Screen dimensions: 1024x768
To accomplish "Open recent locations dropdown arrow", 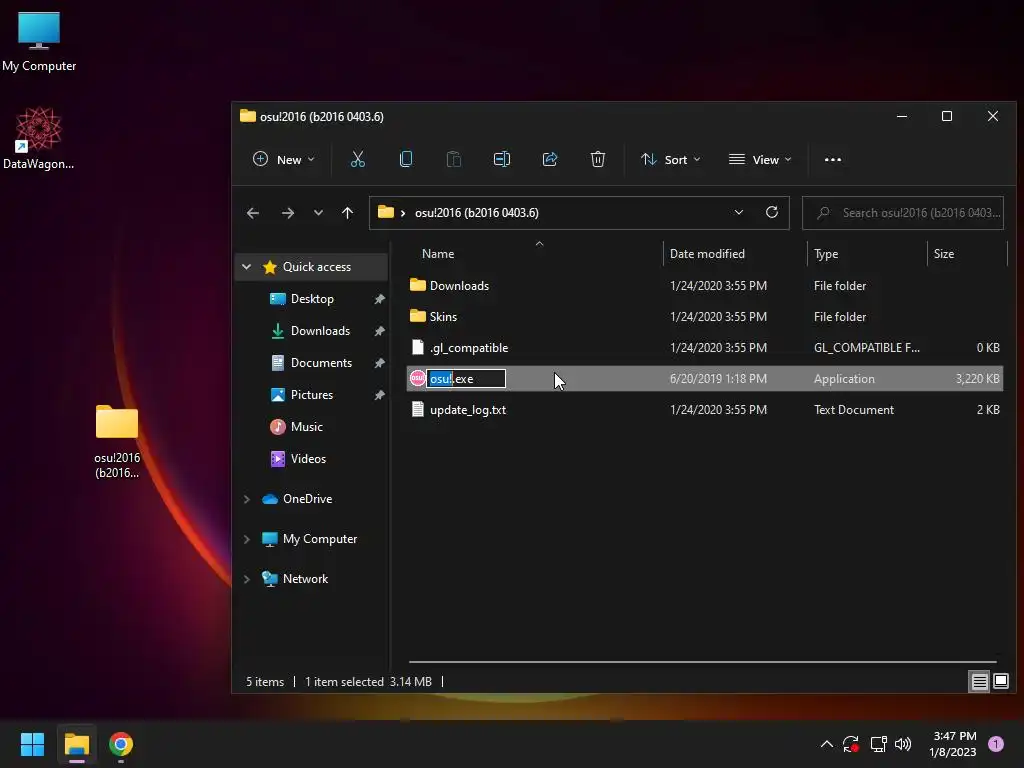I will 318,213.
